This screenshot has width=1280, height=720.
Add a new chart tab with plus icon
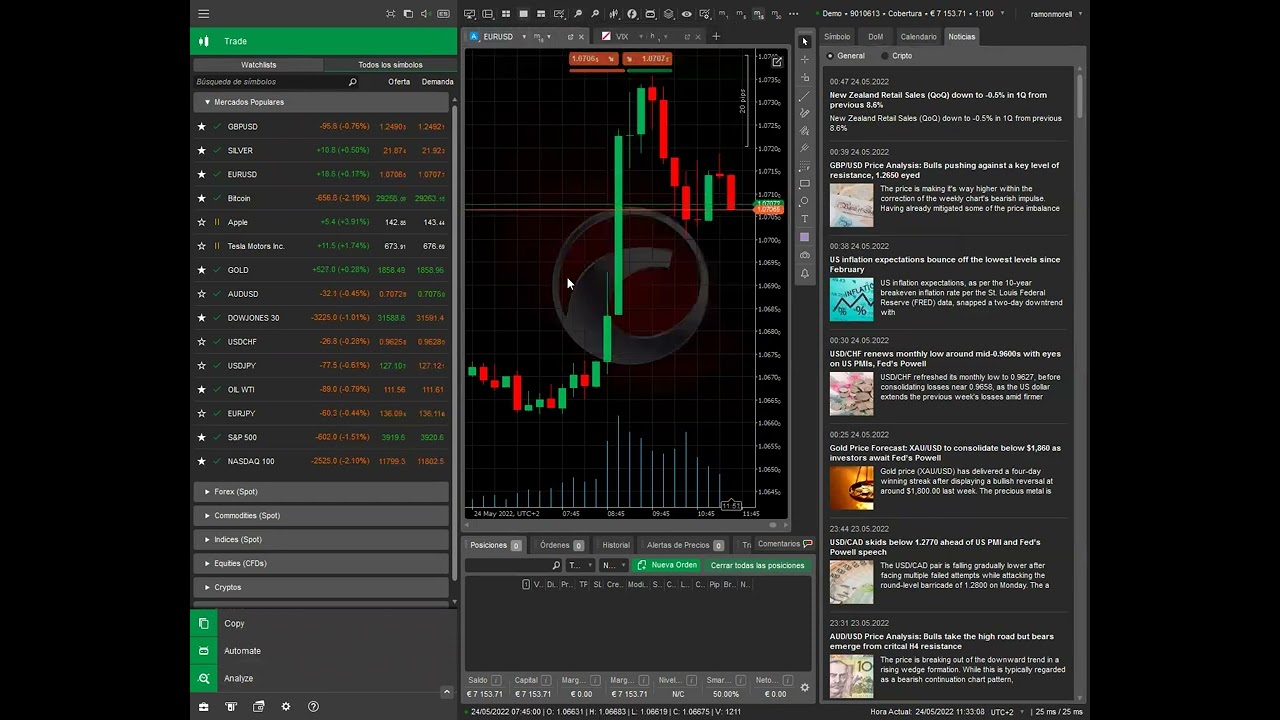(x=716, y=37)
